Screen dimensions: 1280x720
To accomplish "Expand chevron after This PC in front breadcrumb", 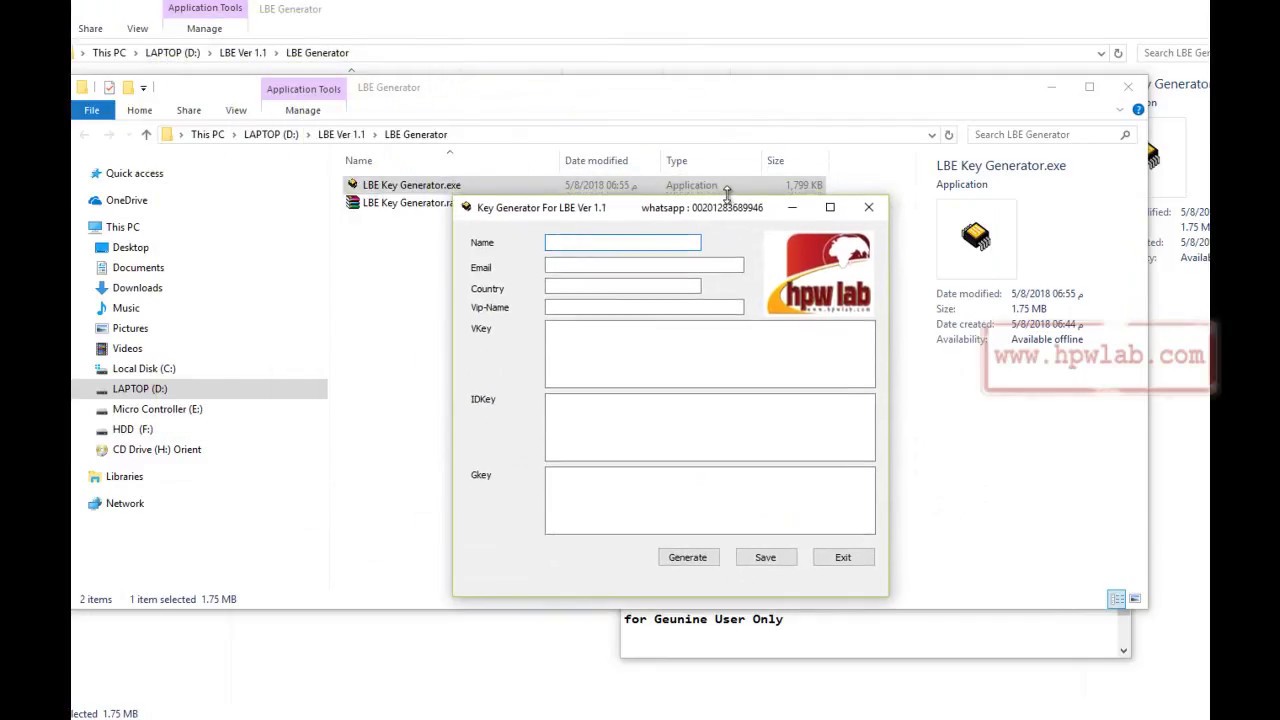I will click(x=235, y=135).
